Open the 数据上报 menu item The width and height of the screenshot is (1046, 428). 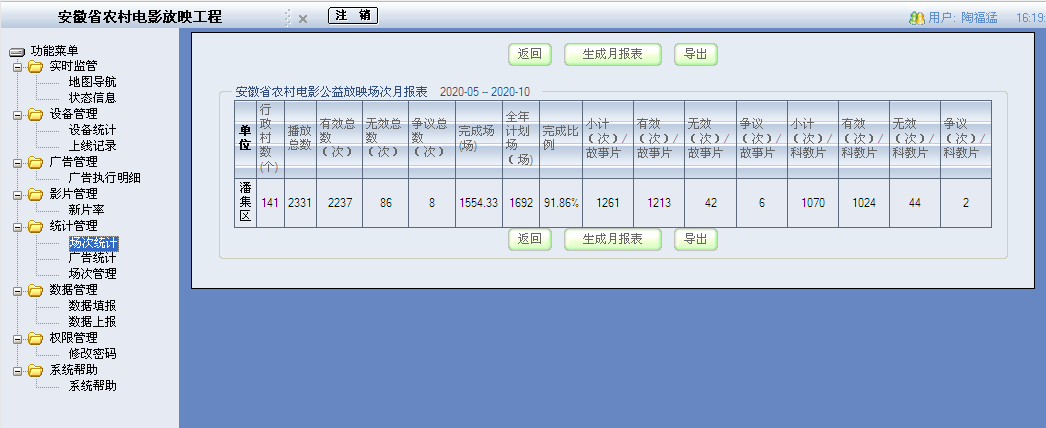click(92, 322)
